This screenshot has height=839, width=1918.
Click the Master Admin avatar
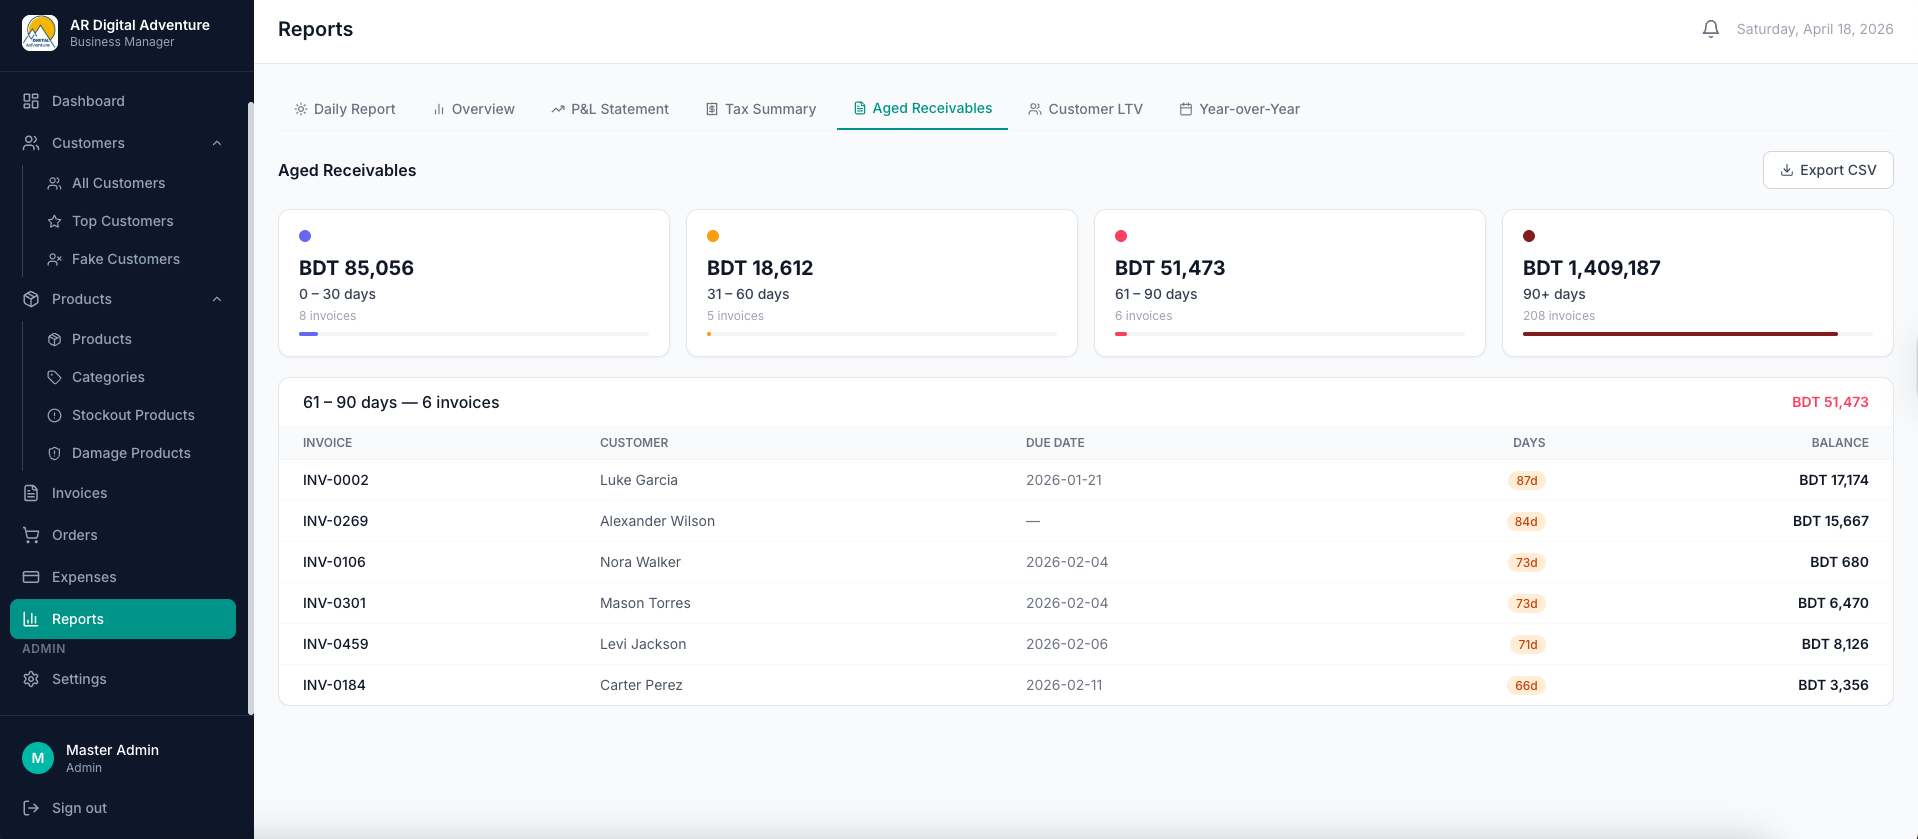38,758
